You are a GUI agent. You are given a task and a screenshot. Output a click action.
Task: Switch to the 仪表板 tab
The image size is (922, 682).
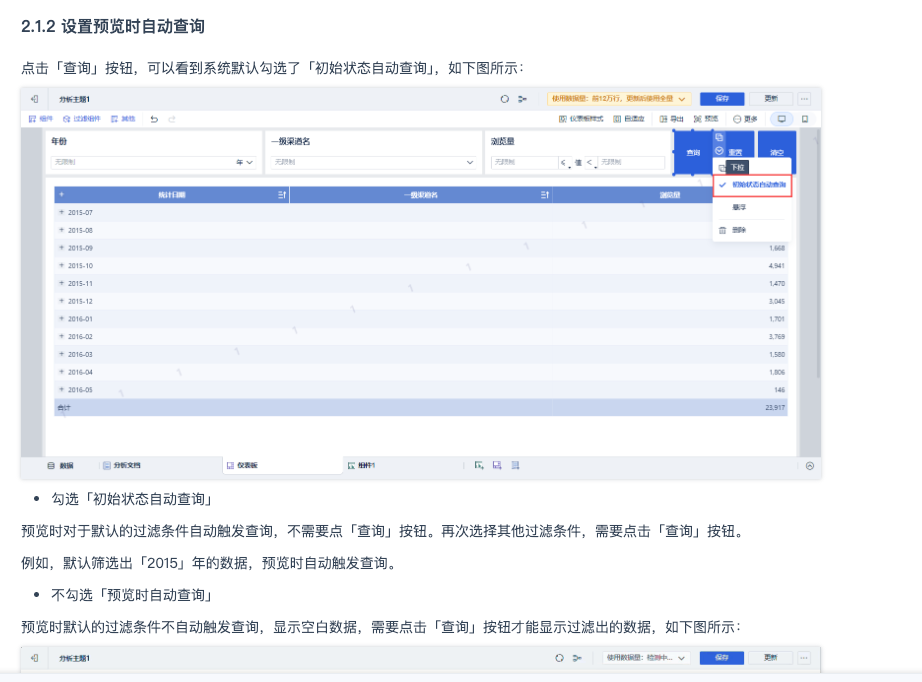point(241,466)
